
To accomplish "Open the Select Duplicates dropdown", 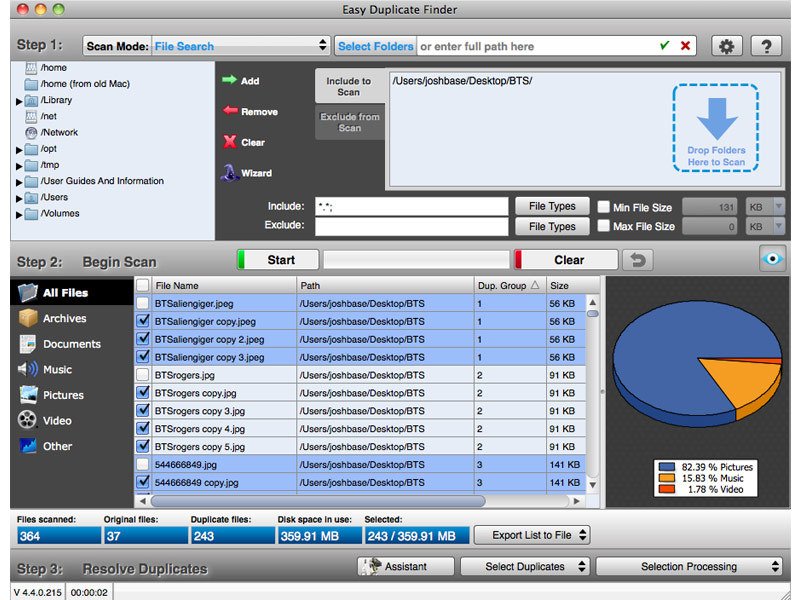I will 525,566.
